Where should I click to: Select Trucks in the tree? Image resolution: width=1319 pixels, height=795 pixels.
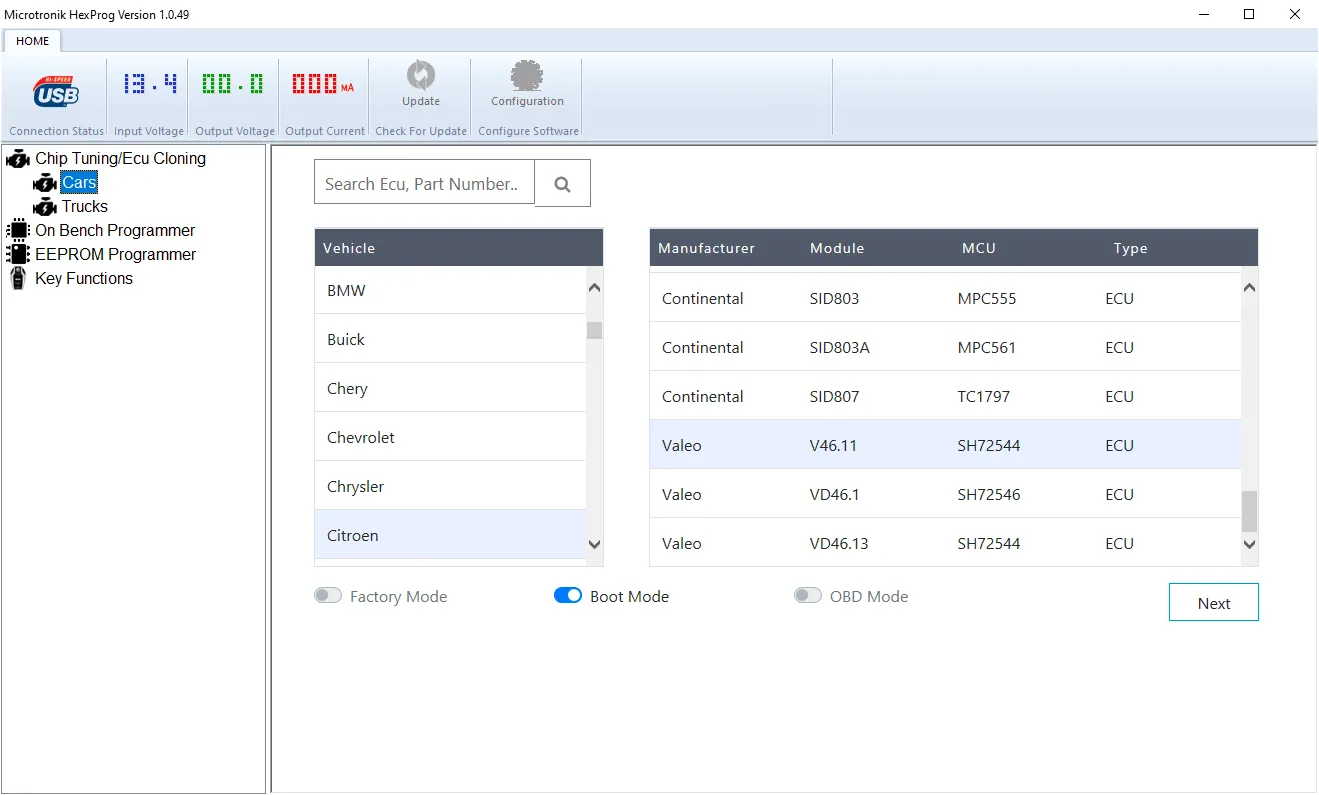tap(84, 207)
